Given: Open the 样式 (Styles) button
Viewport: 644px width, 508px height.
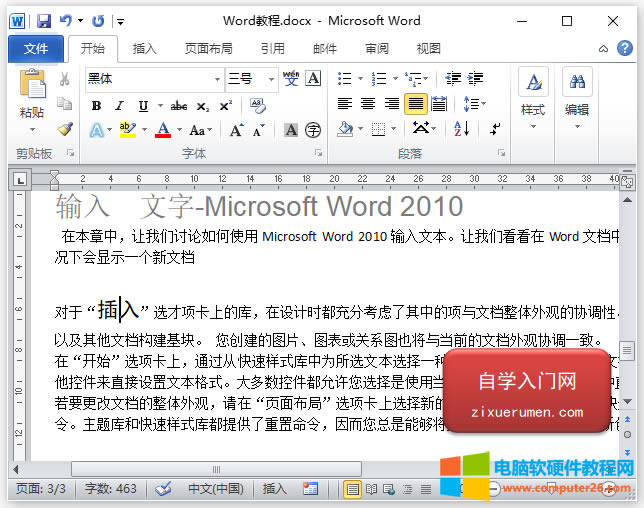Looking at the screenshot, I should (533, 99).
